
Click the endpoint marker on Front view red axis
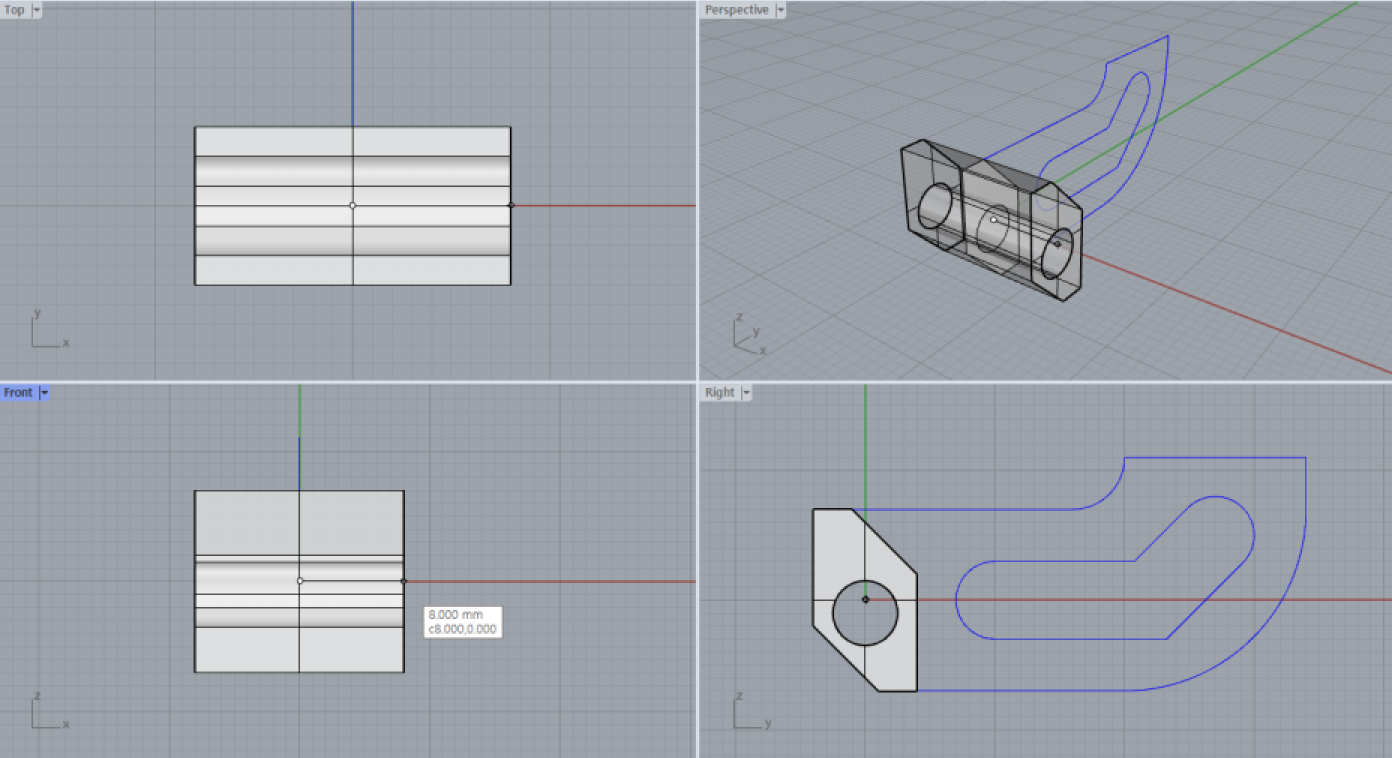pos(403,581)
